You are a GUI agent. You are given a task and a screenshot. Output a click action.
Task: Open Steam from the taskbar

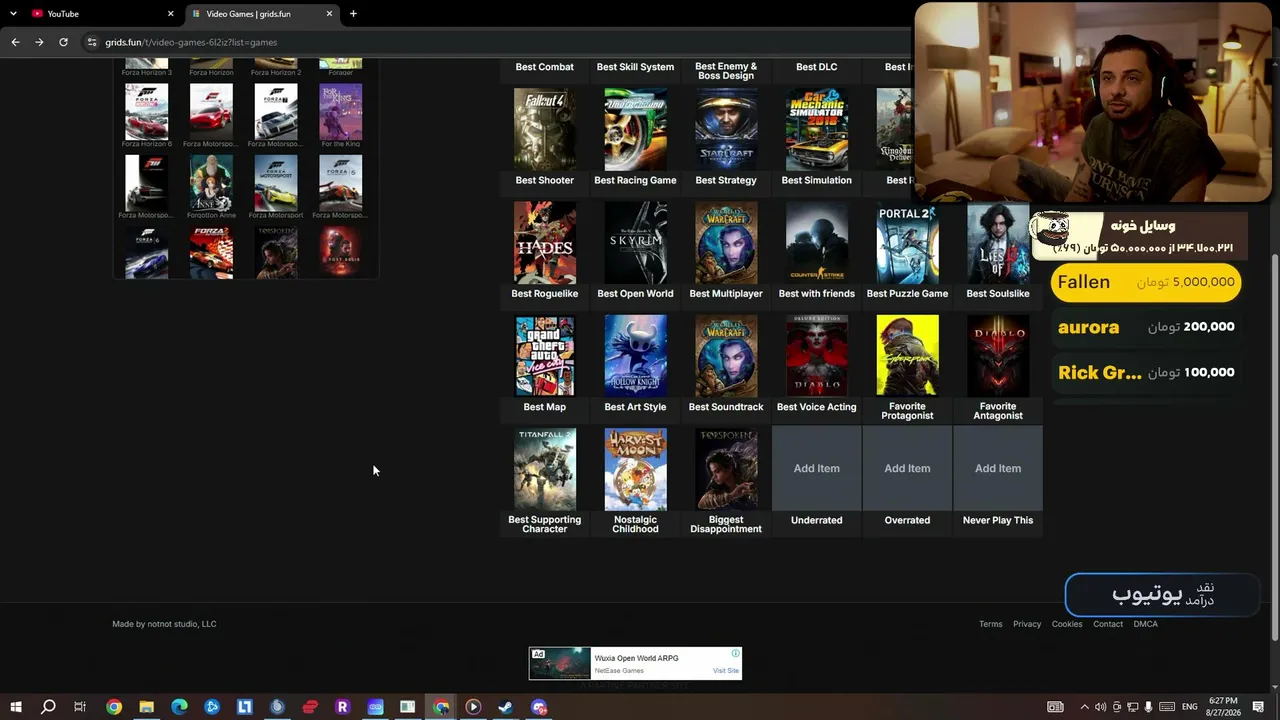[x=506, y=707]
